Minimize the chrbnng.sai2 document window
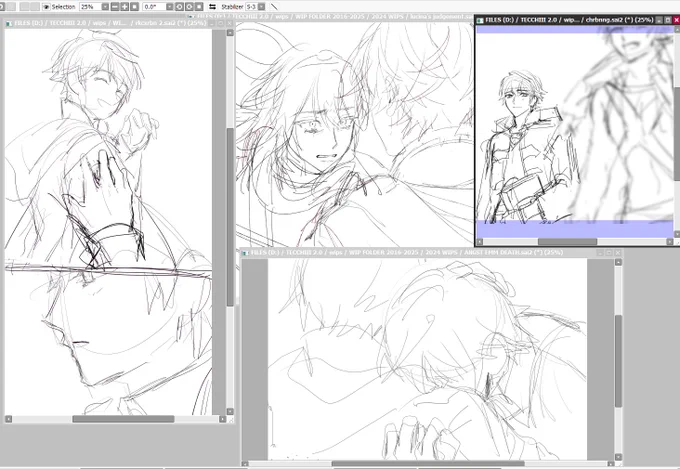Viewport: 680px width, 469px height. (659, 20)
